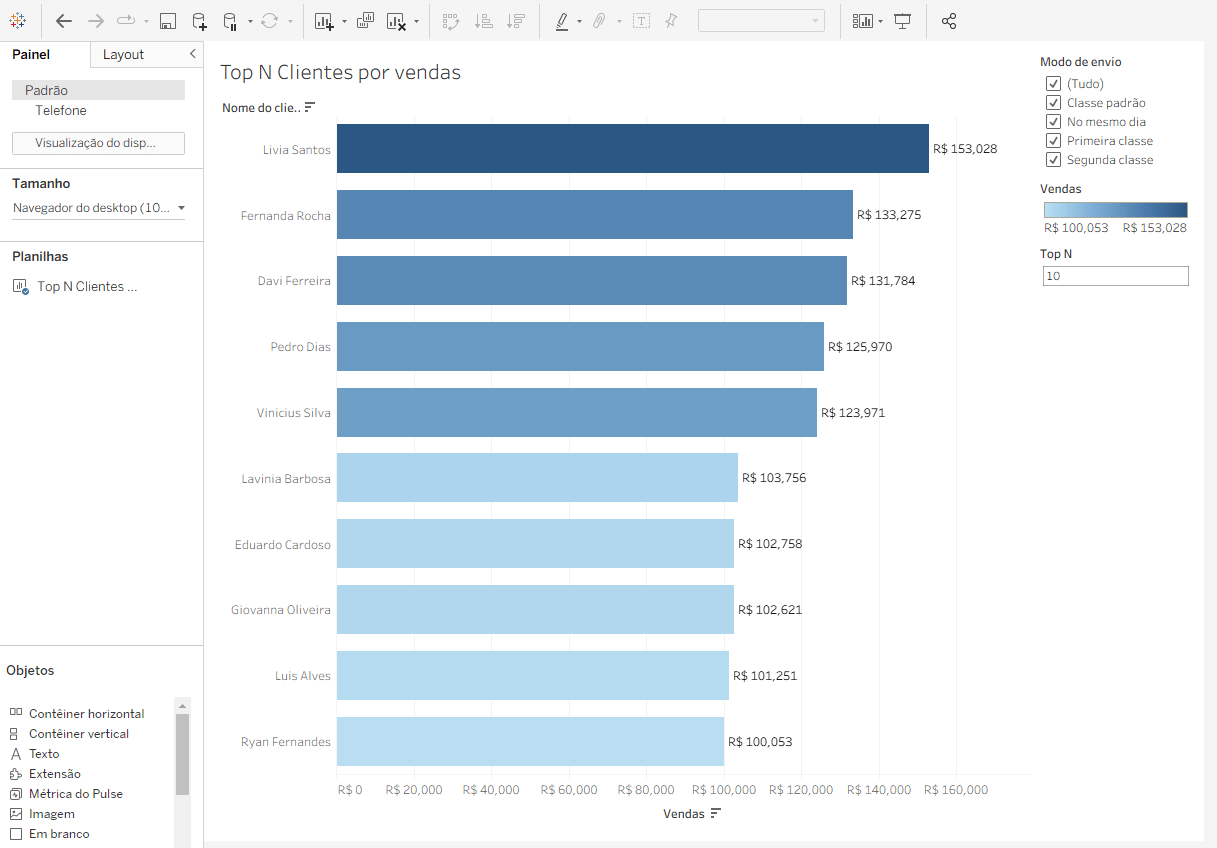Uncheck the No mesmo dia checkbox
The height and width of the screenshot is (848, 1217).
pos(1053,122)
